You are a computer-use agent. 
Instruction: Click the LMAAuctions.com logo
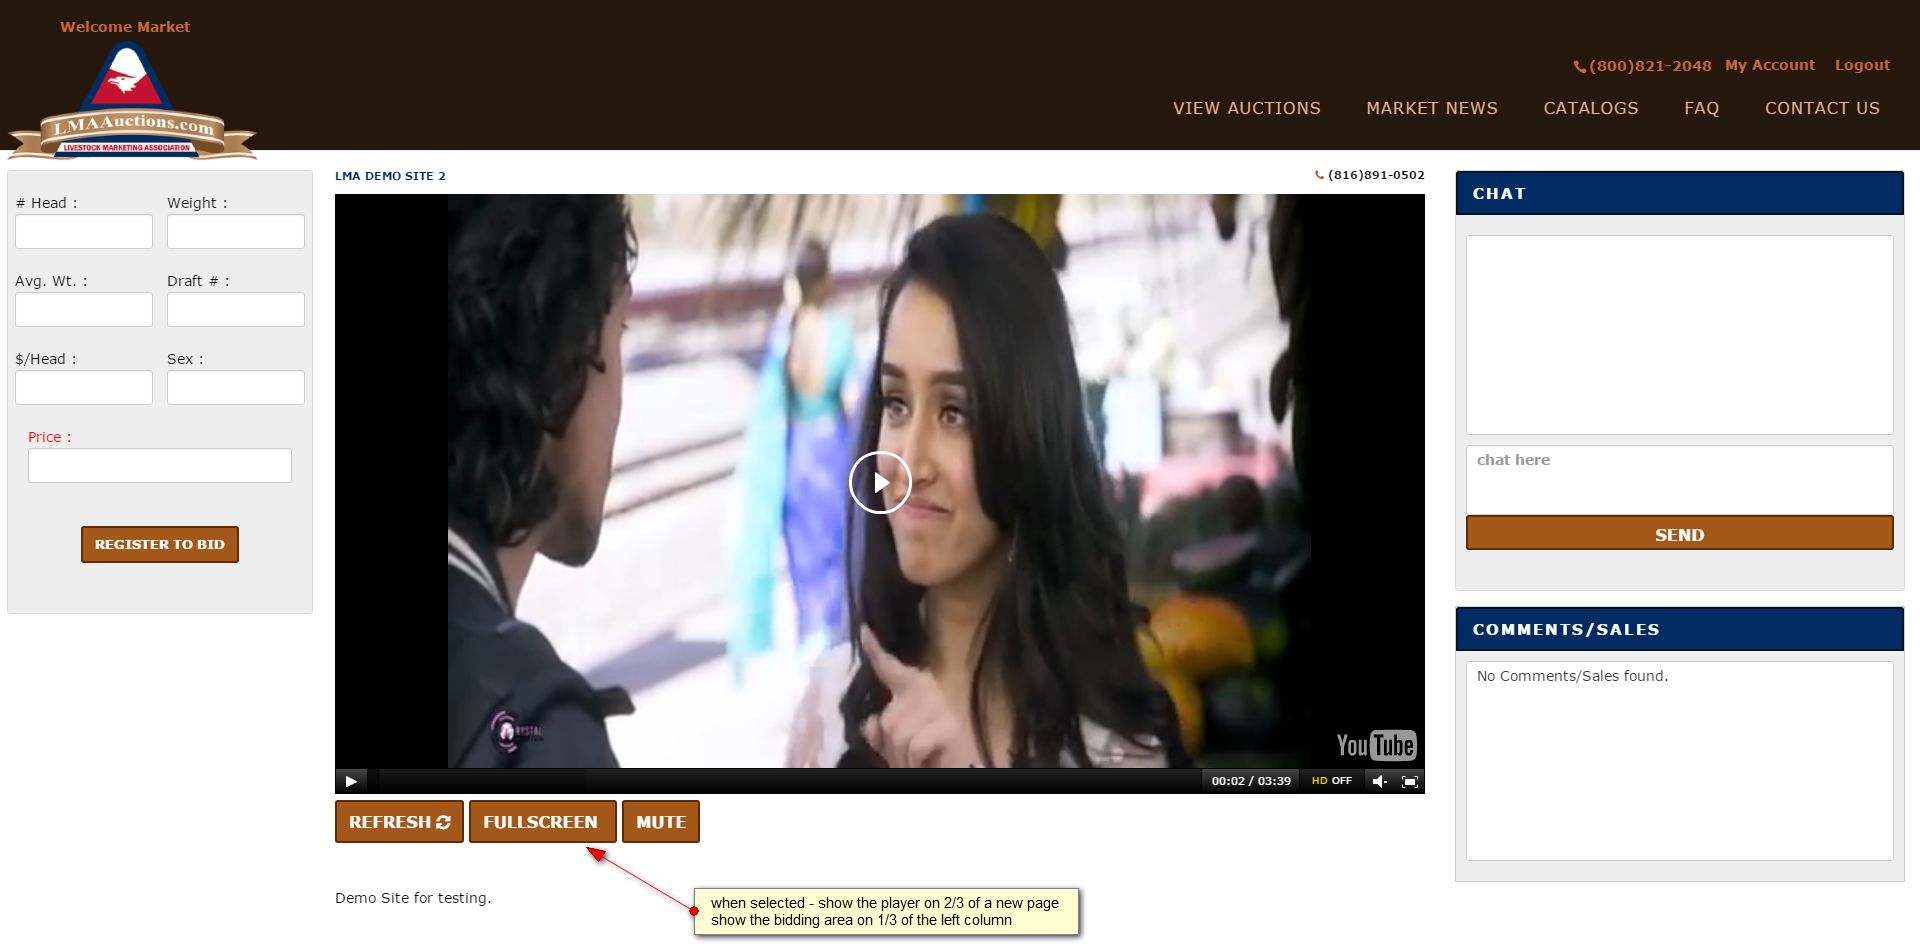pos(132,101)
